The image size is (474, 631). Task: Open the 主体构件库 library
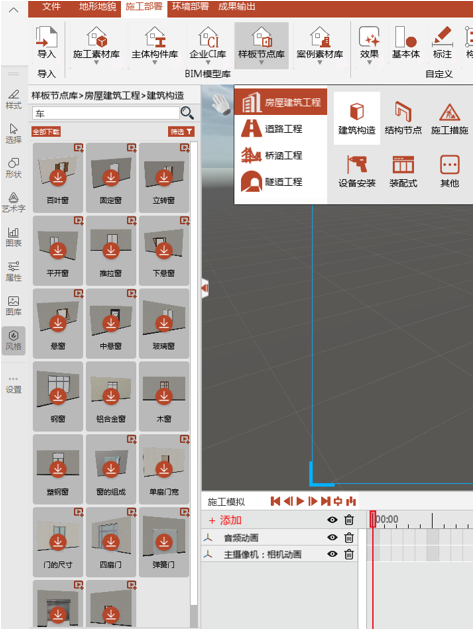[155, 42]
